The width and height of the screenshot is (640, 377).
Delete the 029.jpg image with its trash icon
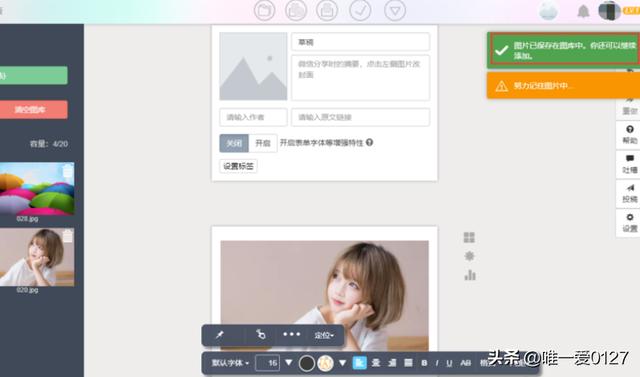coord(68,236)
